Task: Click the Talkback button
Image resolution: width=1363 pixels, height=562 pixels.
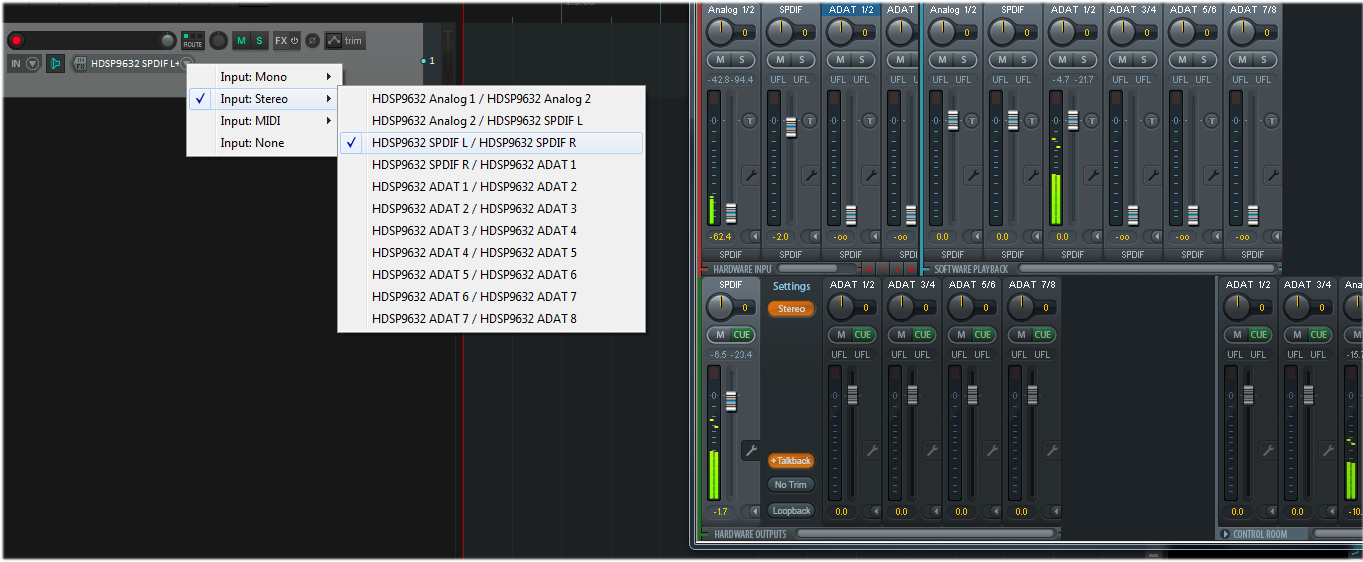Action: [791, 461]
